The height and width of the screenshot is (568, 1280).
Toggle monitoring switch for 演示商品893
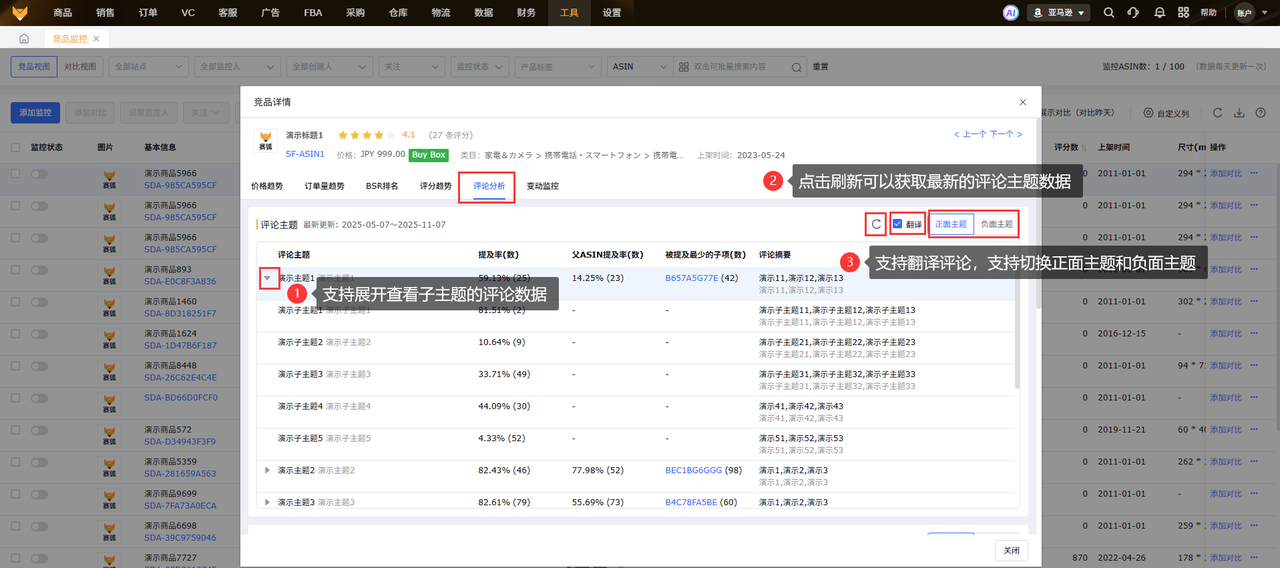click(x=40, y=270)
